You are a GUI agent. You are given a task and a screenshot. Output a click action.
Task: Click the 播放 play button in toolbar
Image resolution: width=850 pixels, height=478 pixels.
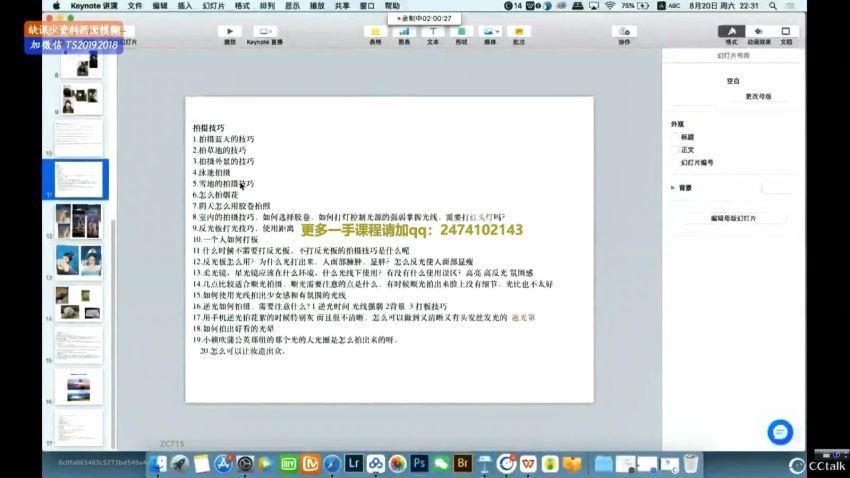click(x=230, y=31)
